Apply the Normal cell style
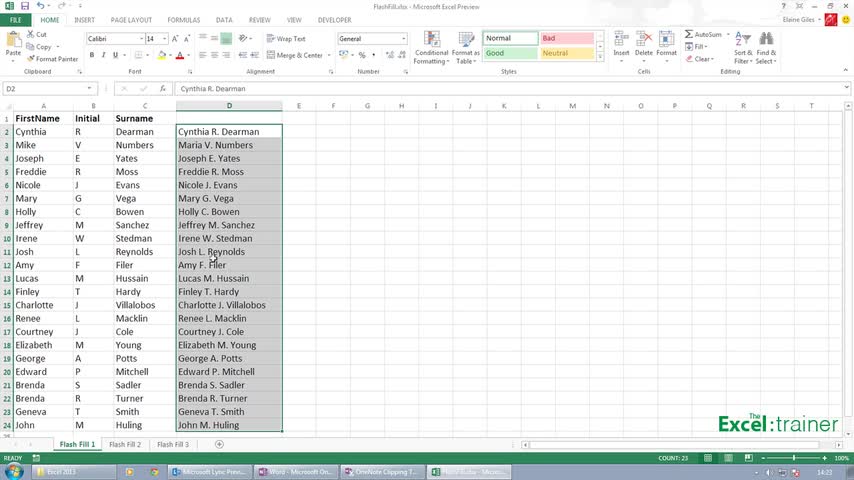Viewport: 854px width, 480px height. click(510, 38)
